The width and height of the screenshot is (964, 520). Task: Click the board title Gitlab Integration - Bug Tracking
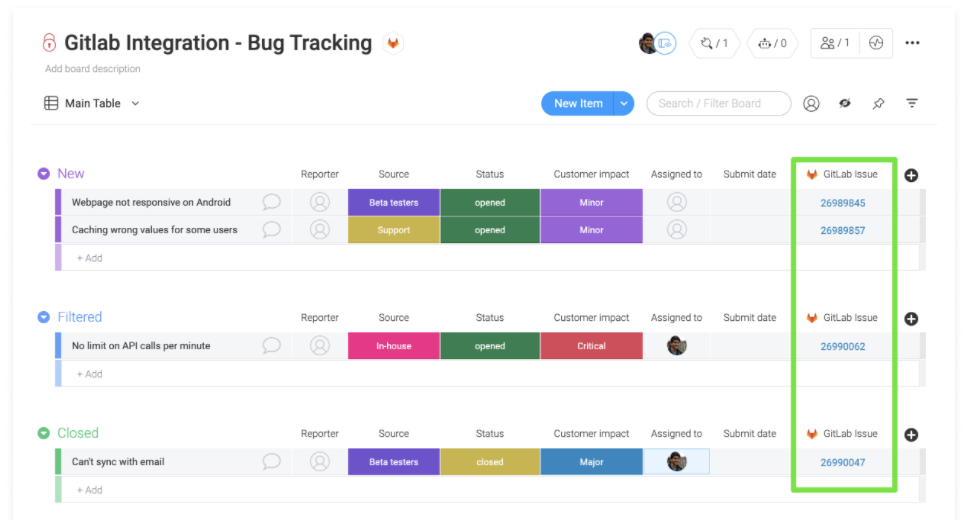click(218, 43)
